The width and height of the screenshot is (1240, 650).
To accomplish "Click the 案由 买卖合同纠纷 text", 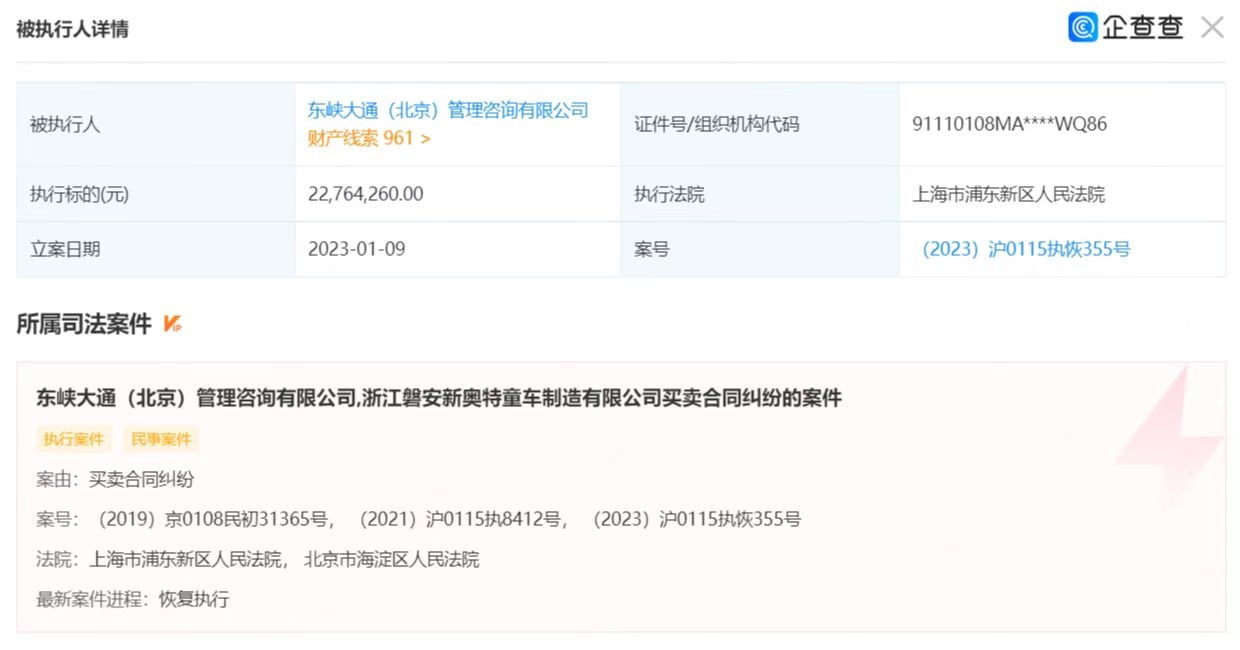I will [141, 479].
